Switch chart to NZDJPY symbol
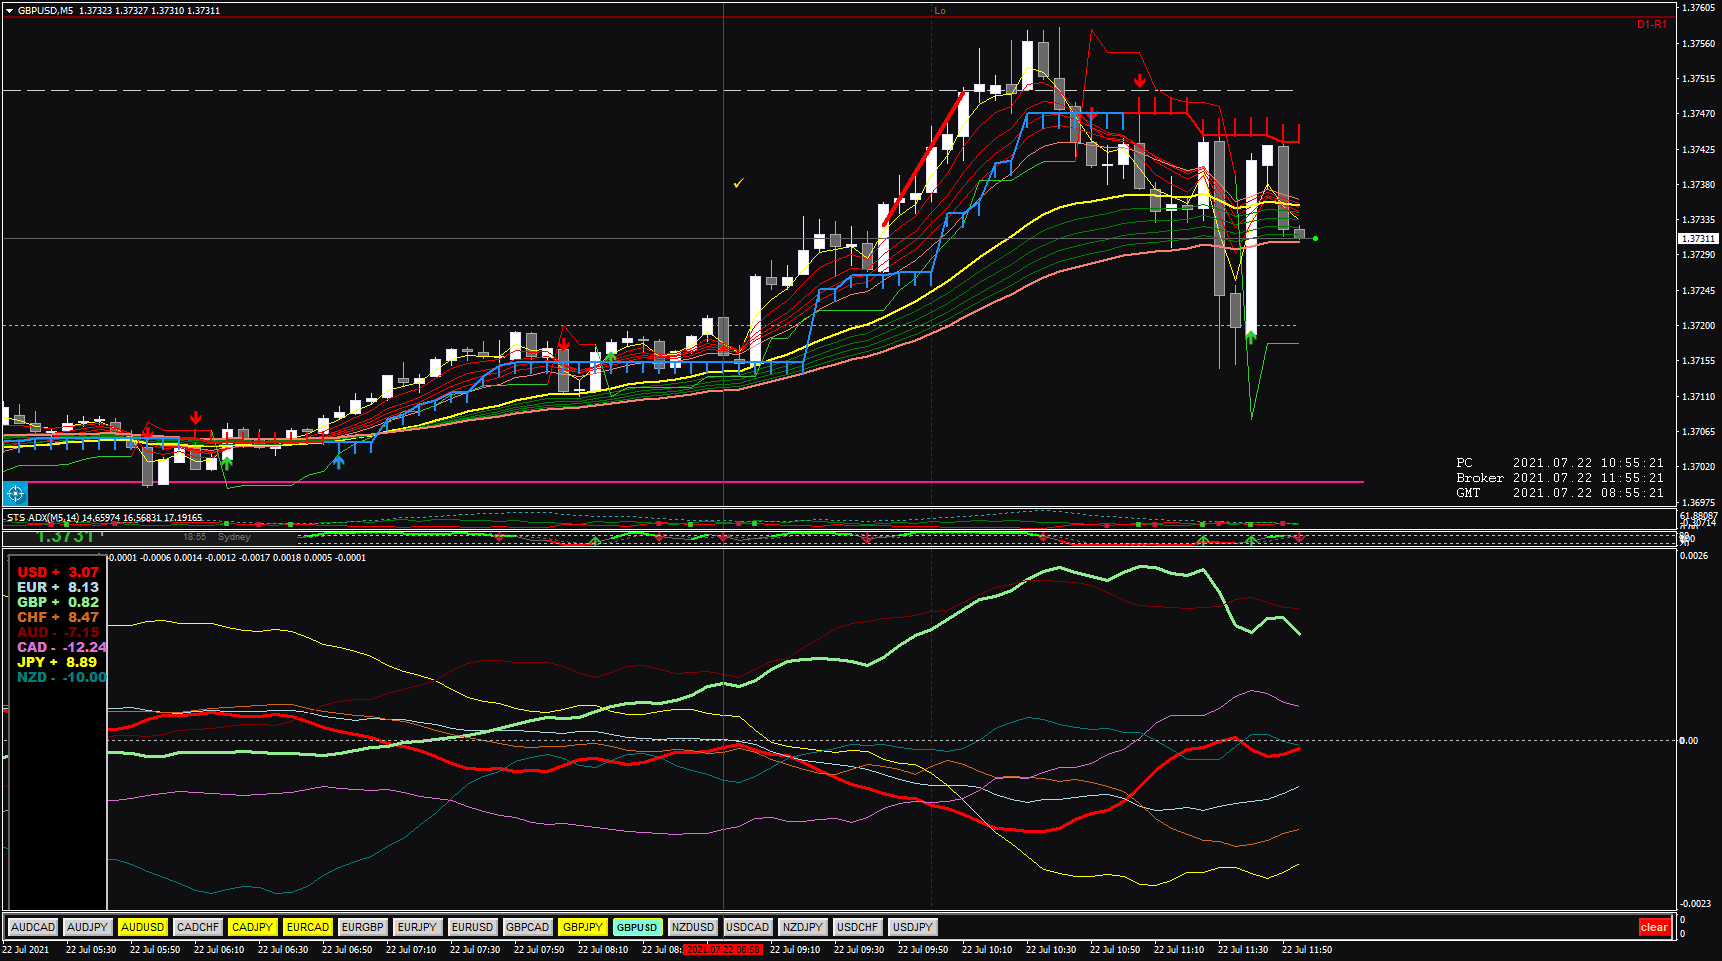 (x=803, y=927)
